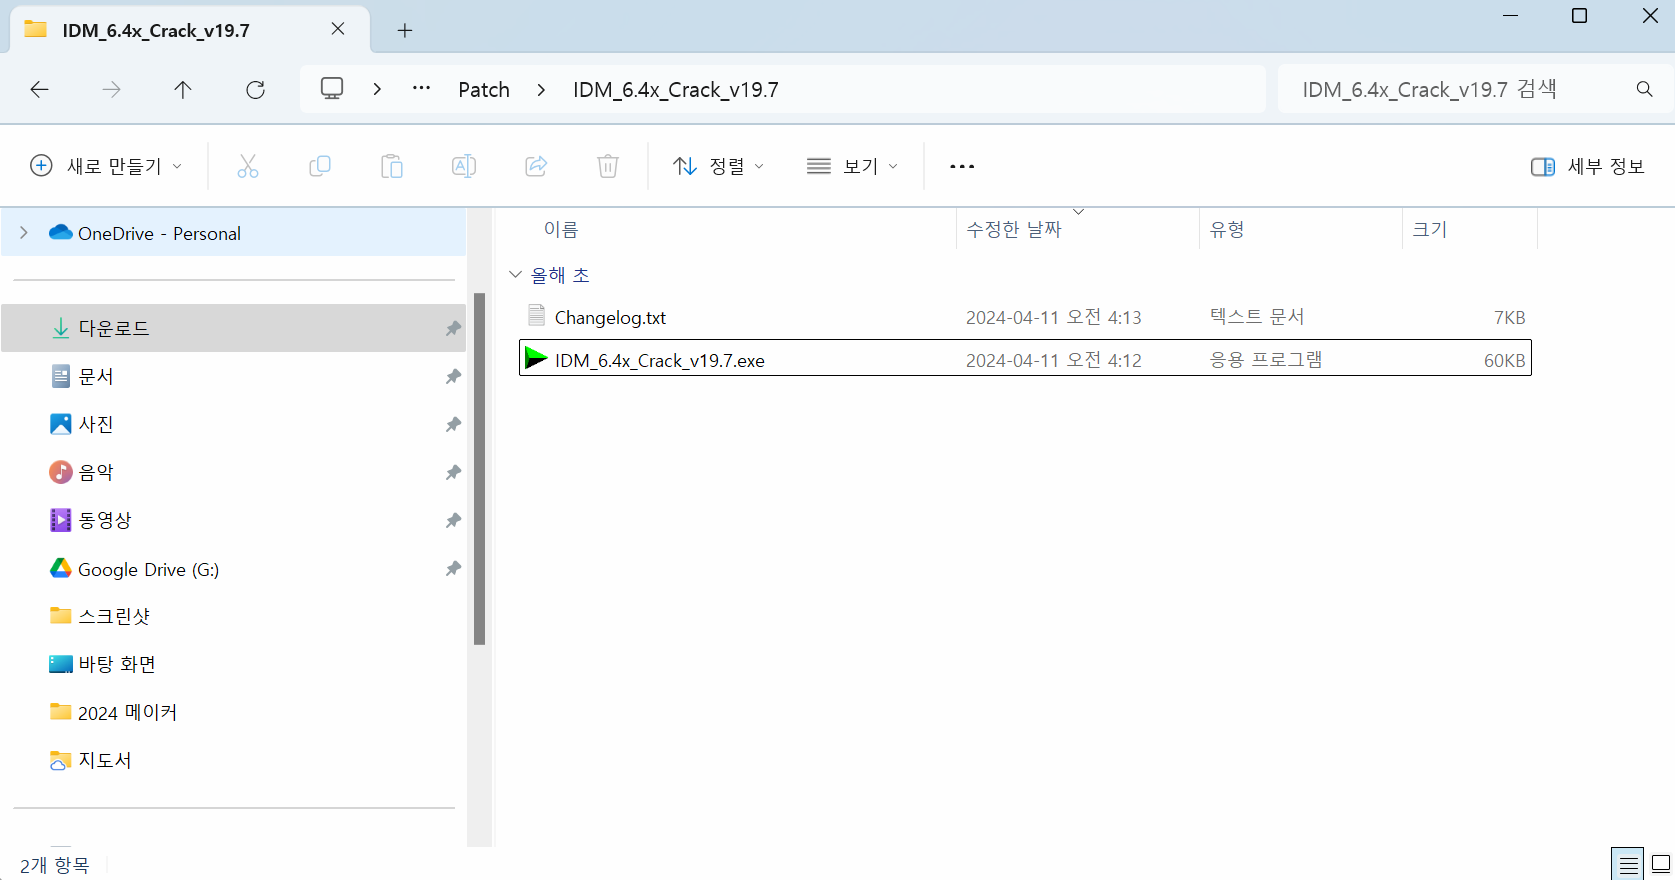Open 다운로드 (Downloads) in sidebar
The width and height of the screenshot is (1675, 880).
[233, 328]
